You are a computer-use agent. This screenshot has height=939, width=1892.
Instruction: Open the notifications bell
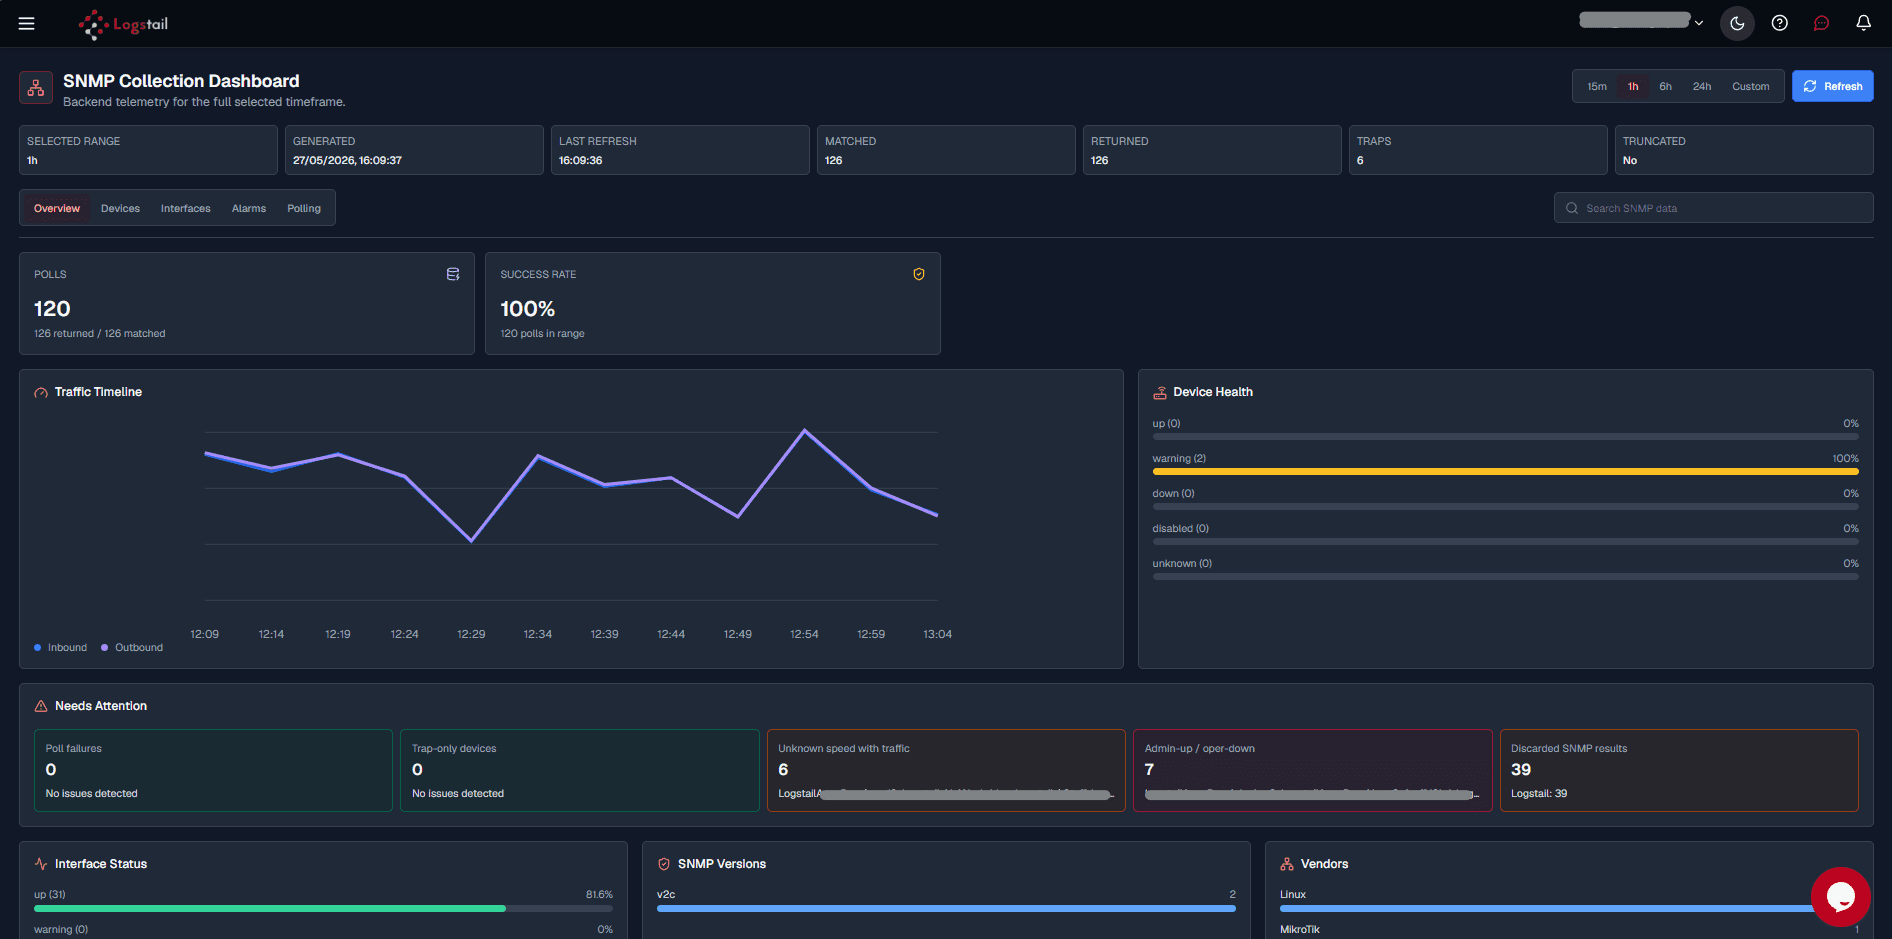point(1863,23)
